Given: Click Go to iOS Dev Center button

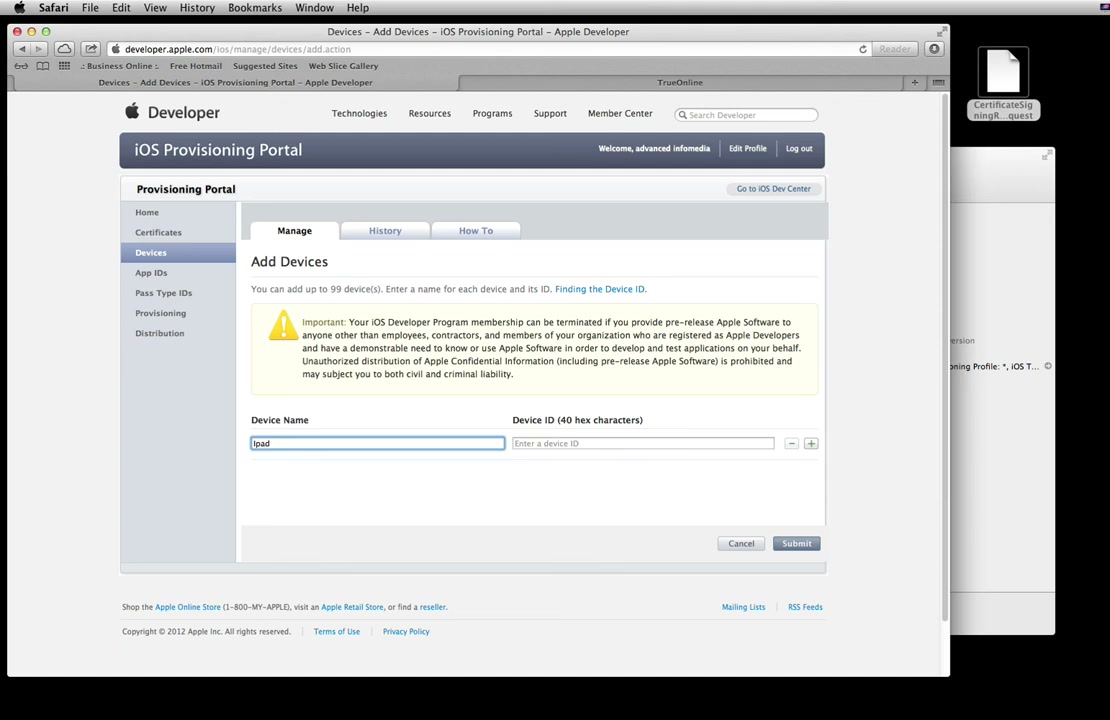Looking at the screenshot, I should pyautogui.click(x=773, y=189).
